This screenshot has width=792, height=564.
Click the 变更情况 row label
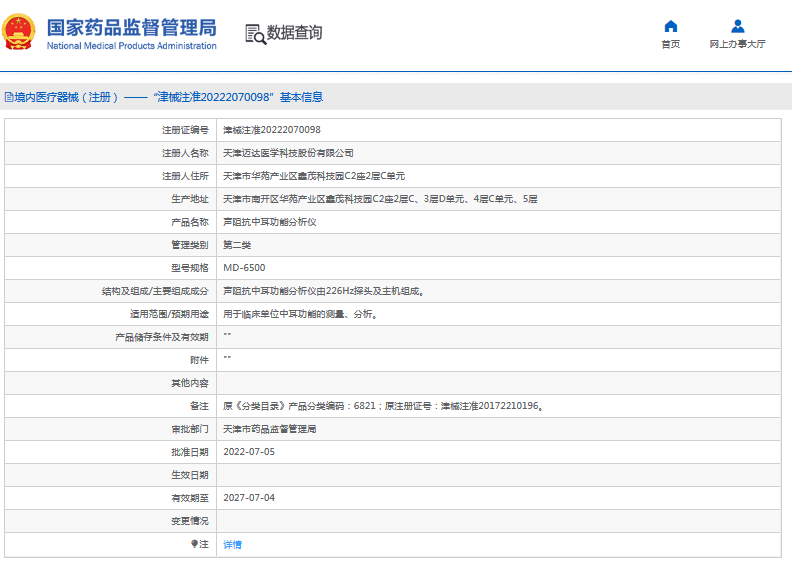(189, 521)
